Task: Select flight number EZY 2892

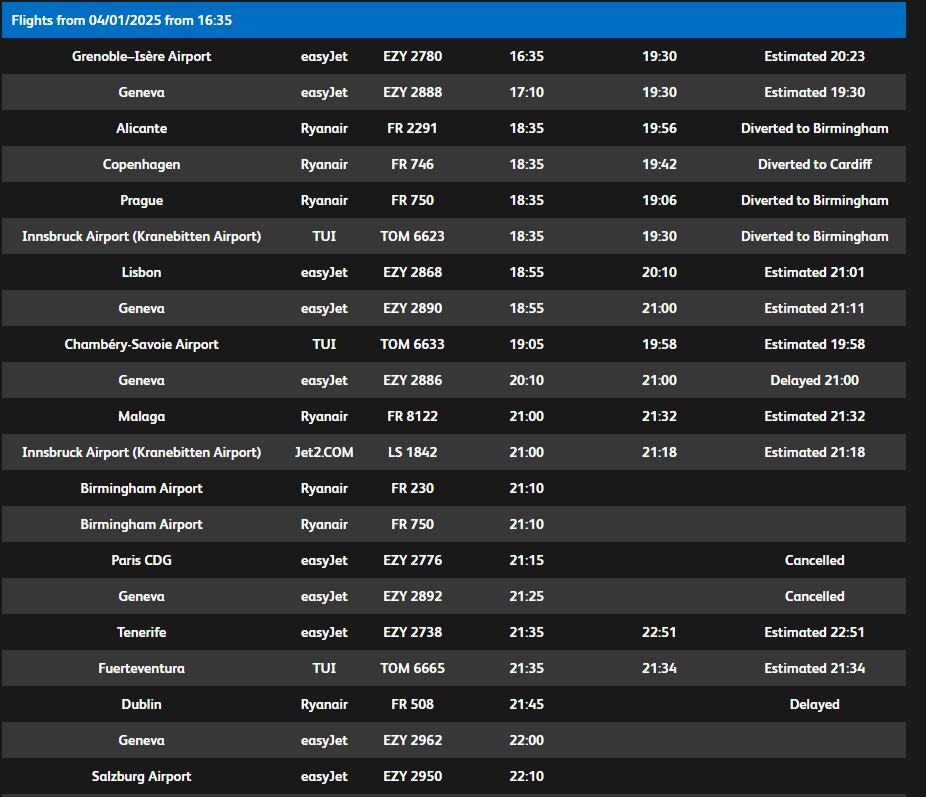Action: (x=412, y=596)
